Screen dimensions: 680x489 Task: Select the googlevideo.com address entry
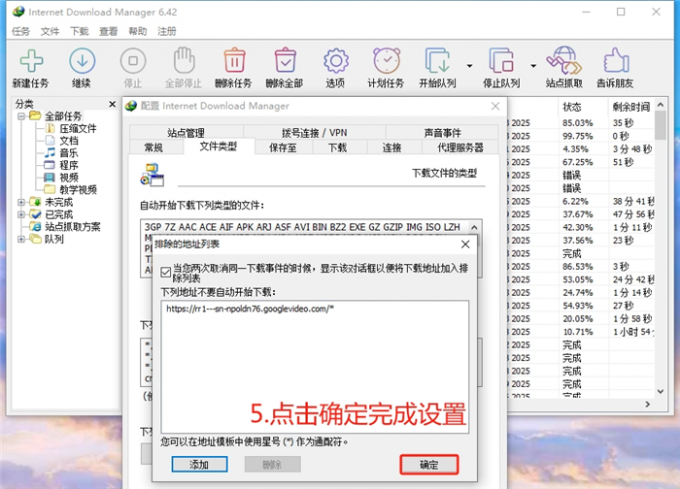coord(250,309)
